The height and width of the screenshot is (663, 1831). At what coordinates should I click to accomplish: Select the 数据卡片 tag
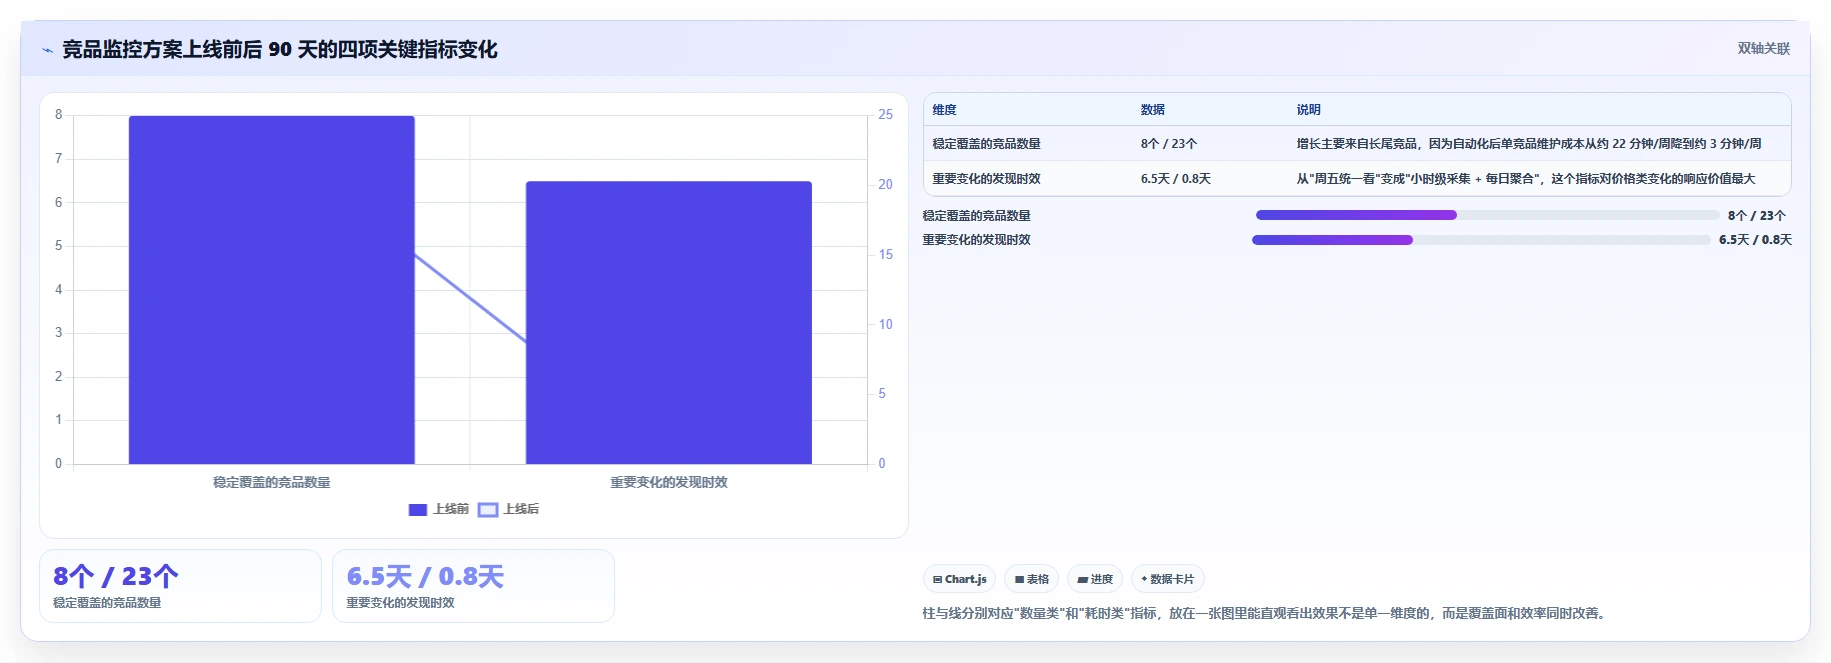pos(1167,579)
